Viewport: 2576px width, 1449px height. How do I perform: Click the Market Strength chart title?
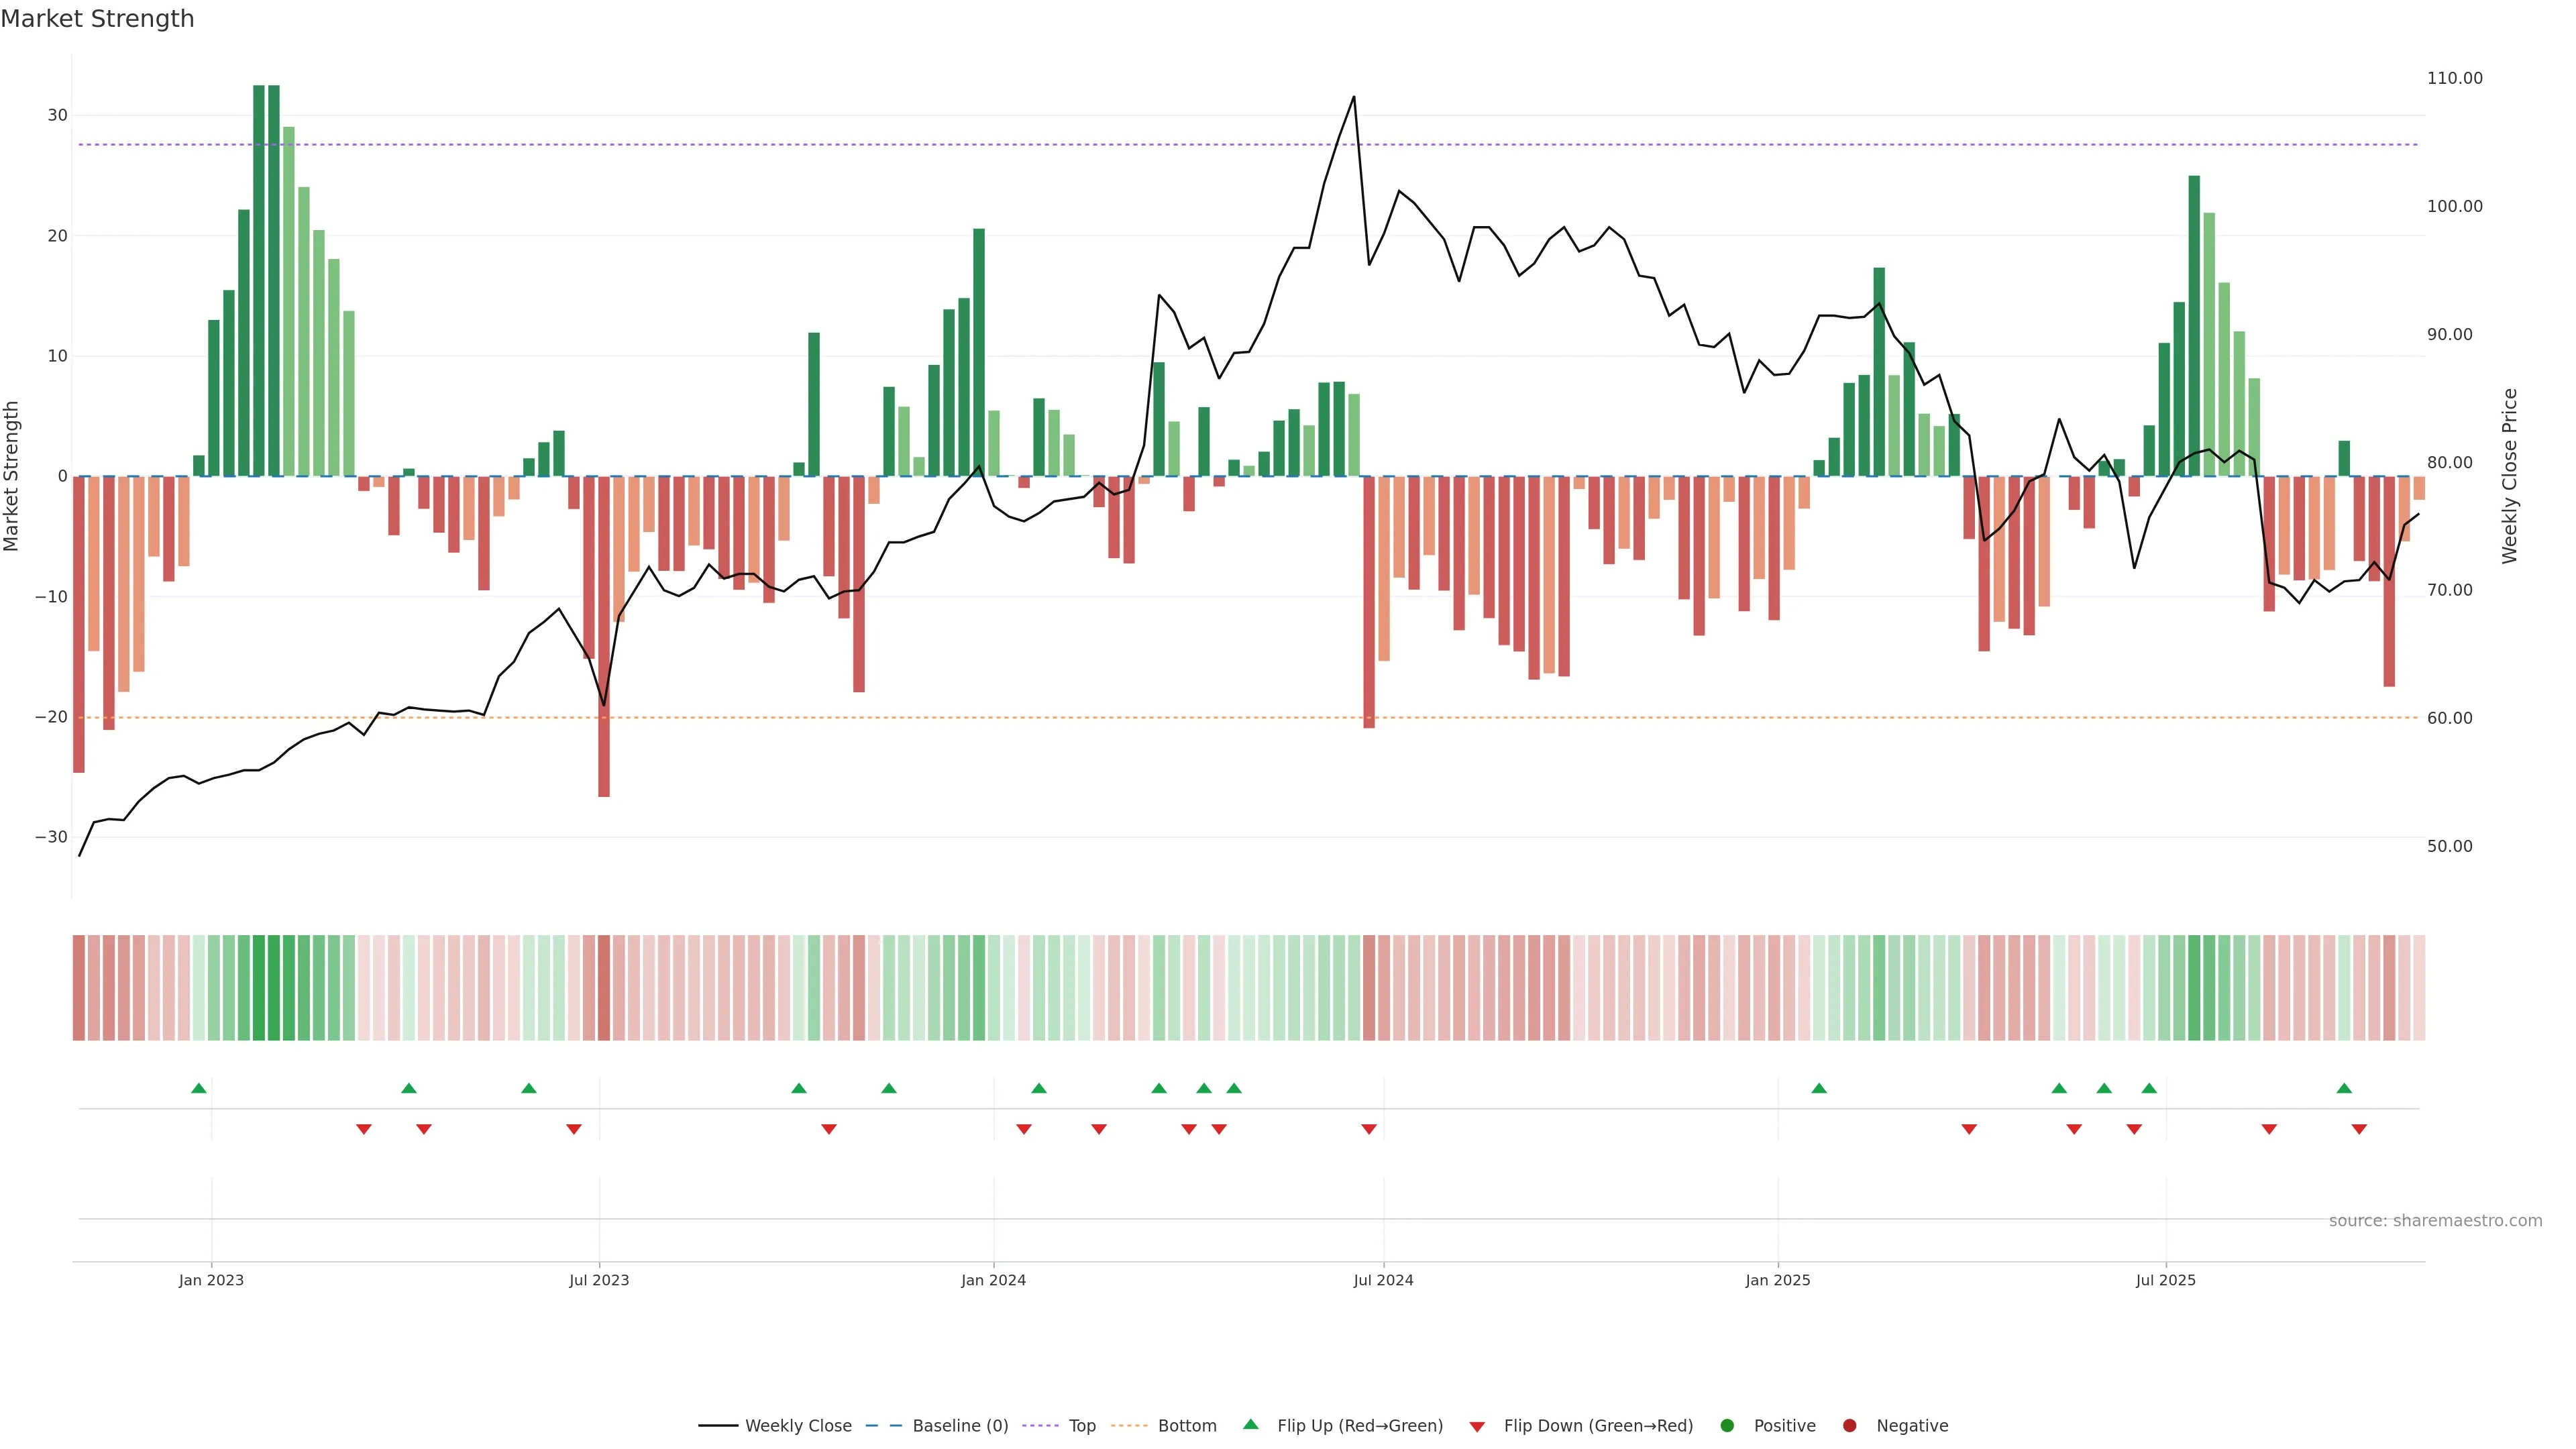tap(97, 19)
